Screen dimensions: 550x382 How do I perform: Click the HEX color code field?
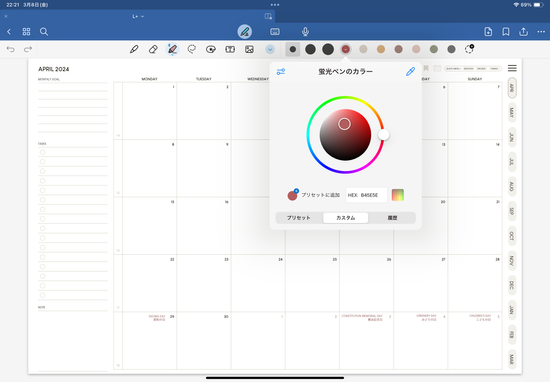click(367, 195)
